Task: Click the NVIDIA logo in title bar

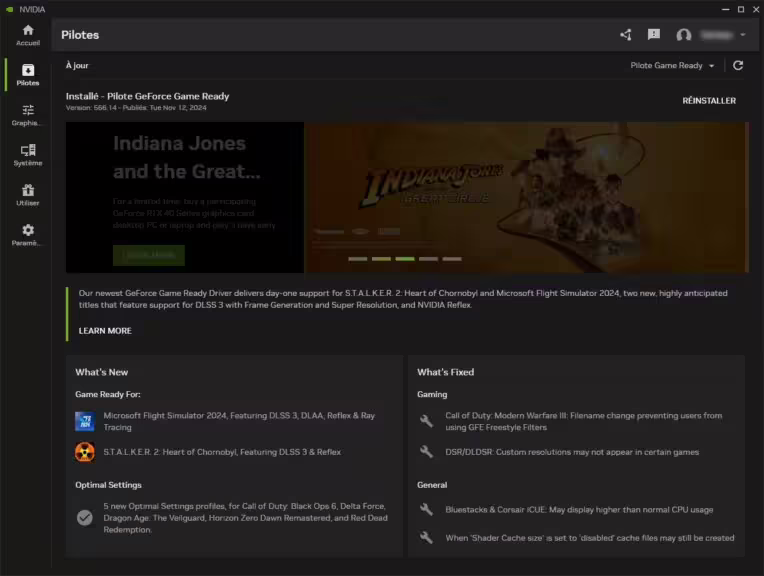Action: (9, 9)
